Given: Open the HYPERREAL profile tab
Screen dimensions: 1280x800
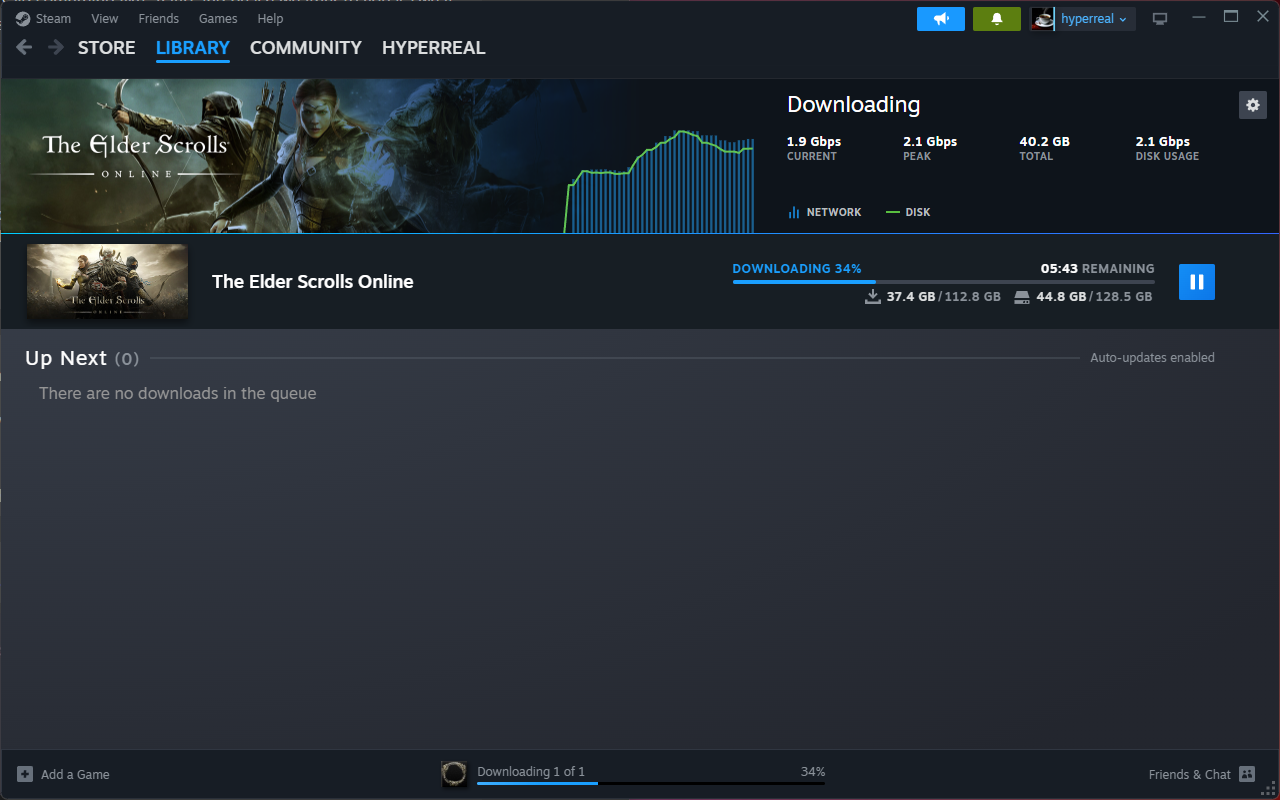Looking at the screenshot, I should point(433,47).
